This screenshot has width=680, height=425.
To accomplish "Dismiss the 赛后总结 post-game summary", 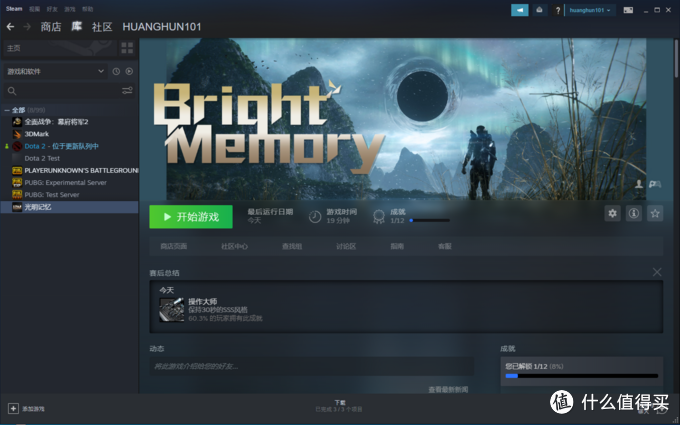I will [657, 272].
